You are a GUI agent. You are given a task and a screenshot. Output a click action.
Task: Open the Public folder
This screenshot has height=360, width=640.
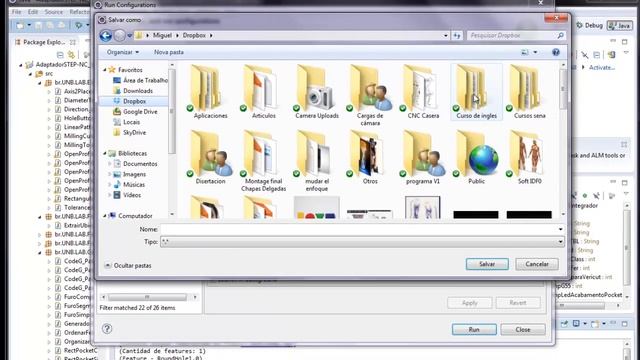click(x=476, y=158)
